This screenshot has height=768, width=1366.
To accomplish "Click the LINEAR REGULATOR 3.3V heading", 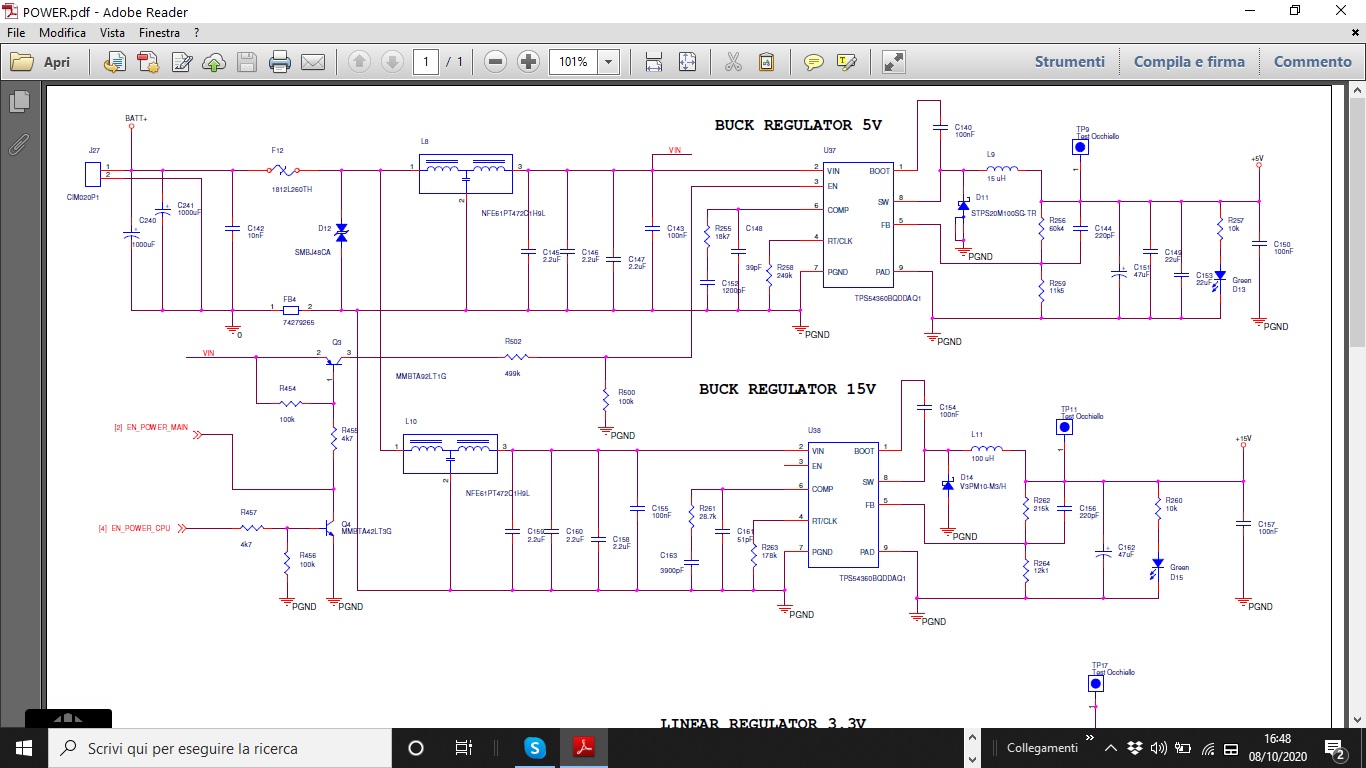I will (x=763, y=723).
